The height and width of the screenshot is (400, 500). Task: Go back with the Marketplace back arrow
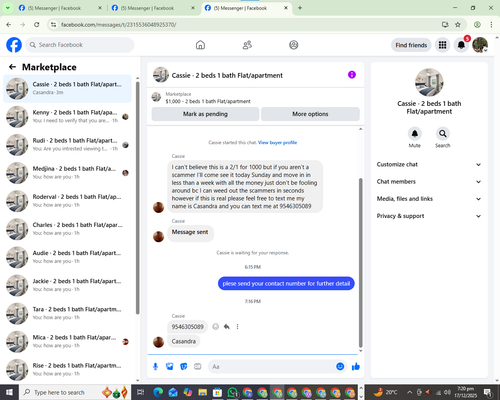pos(12,67)
